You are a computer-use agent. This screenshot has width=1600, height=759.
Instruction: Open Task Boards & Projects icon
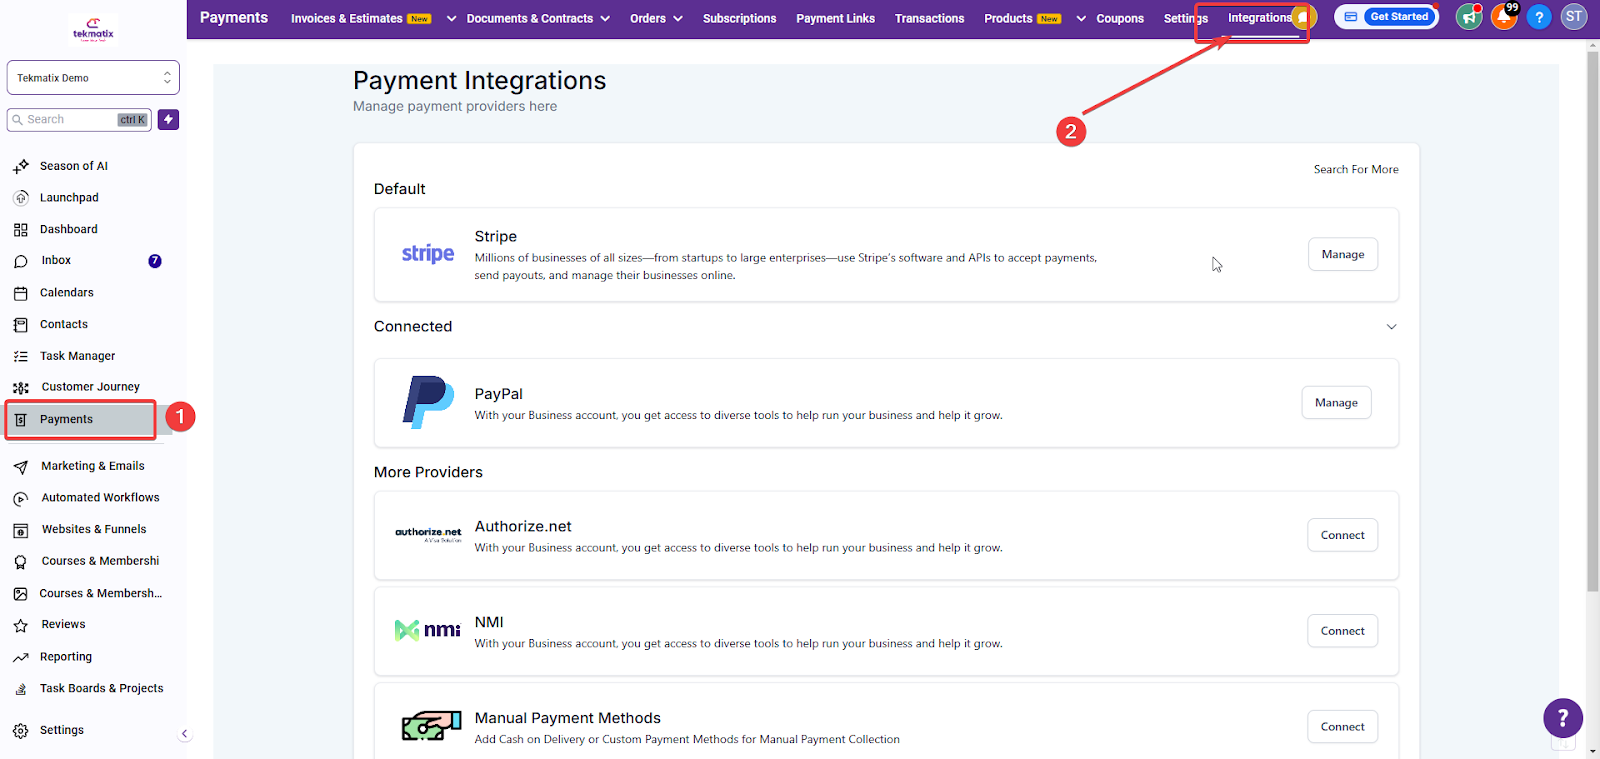pyautogui.click(x=21, y=689)
